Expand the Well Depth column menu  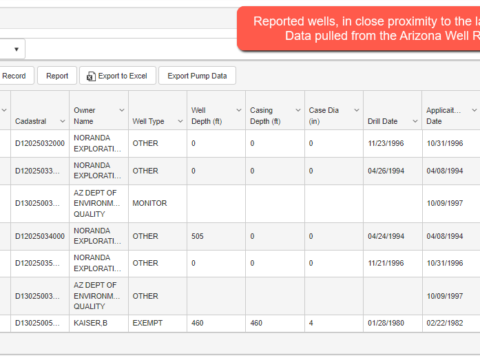(x=239, y=110)
